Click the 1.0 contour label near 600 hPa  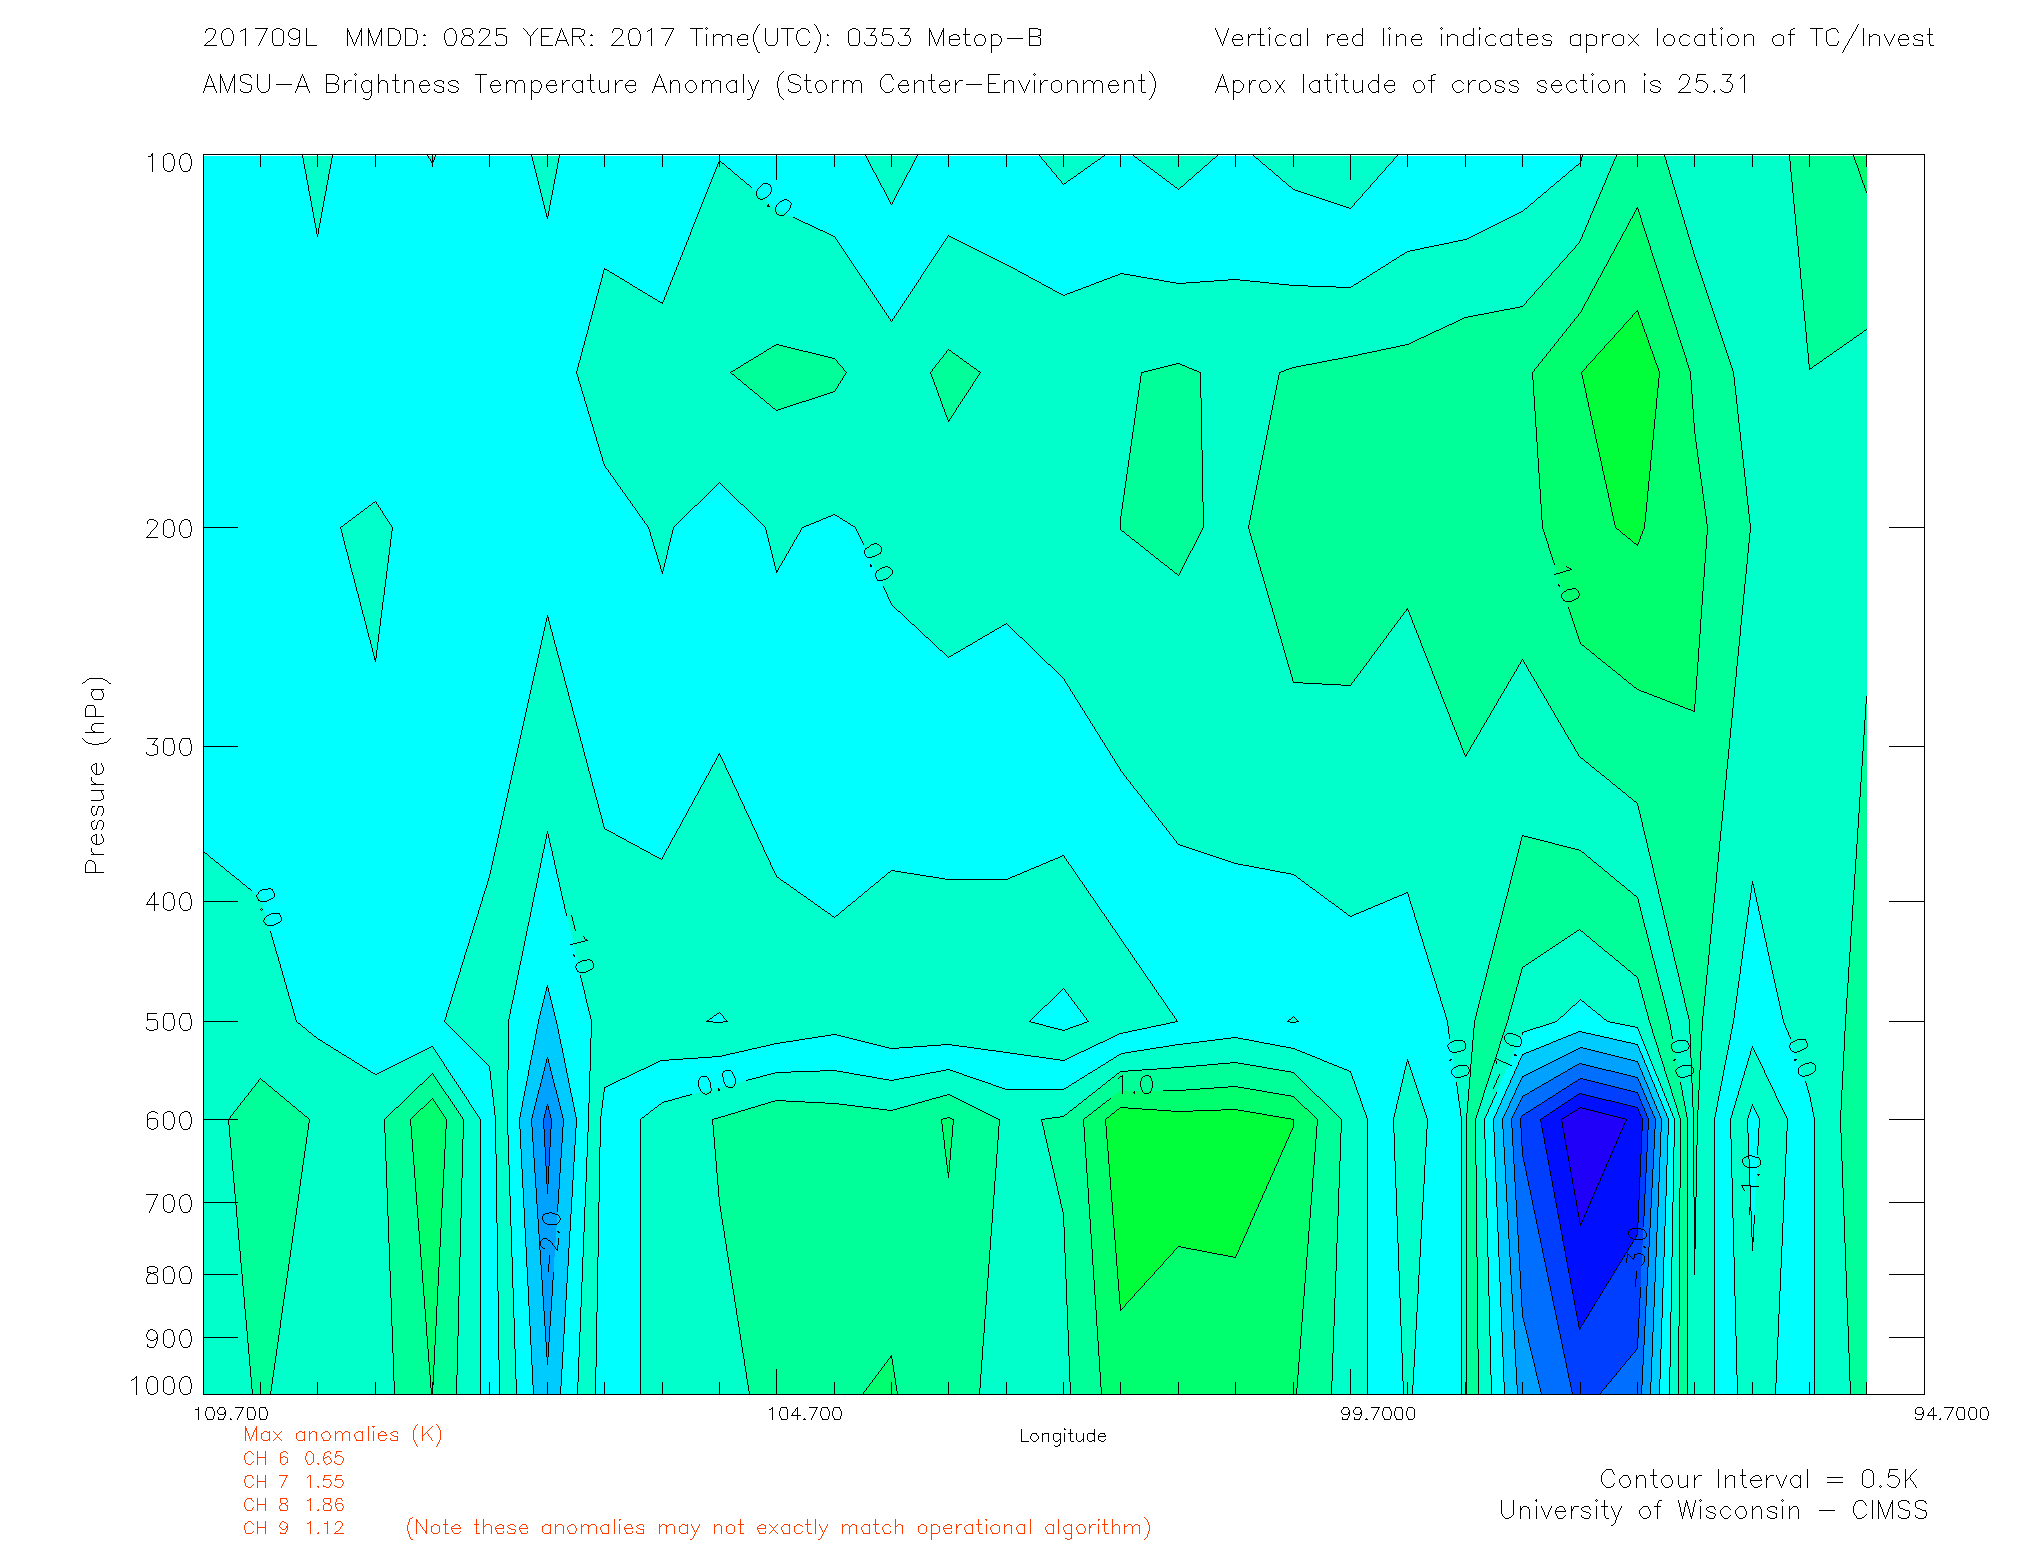pos(1134,1086)
